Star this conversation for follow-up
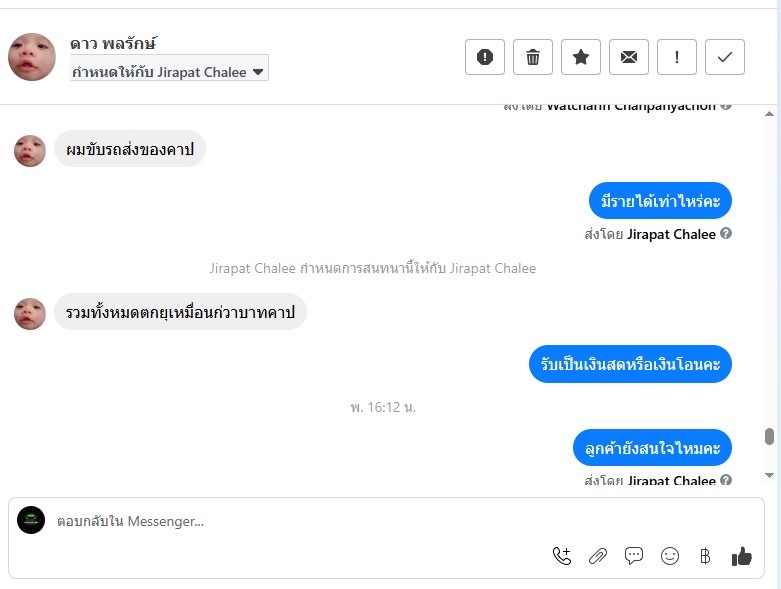The image size is (781, 589). coord(581,57)
